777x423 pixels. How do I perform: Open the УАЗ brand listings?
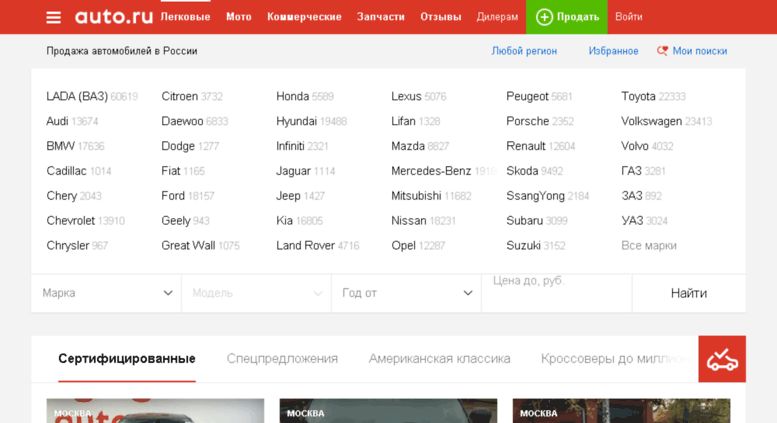(x=632, y=220)
